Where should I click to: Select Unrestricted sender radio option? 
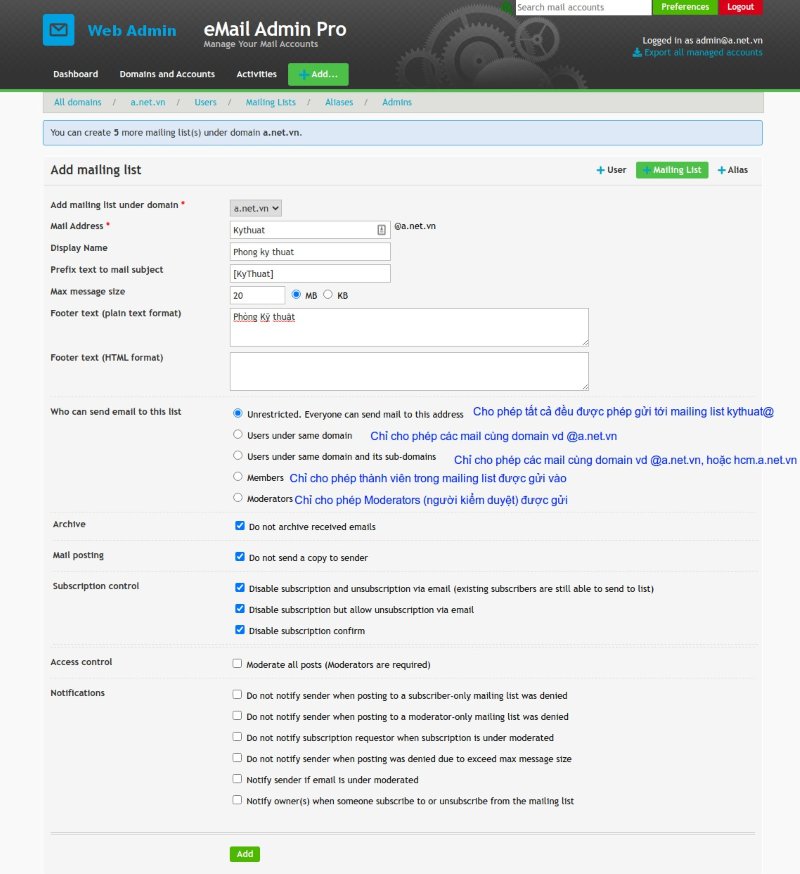pos(237,413)
